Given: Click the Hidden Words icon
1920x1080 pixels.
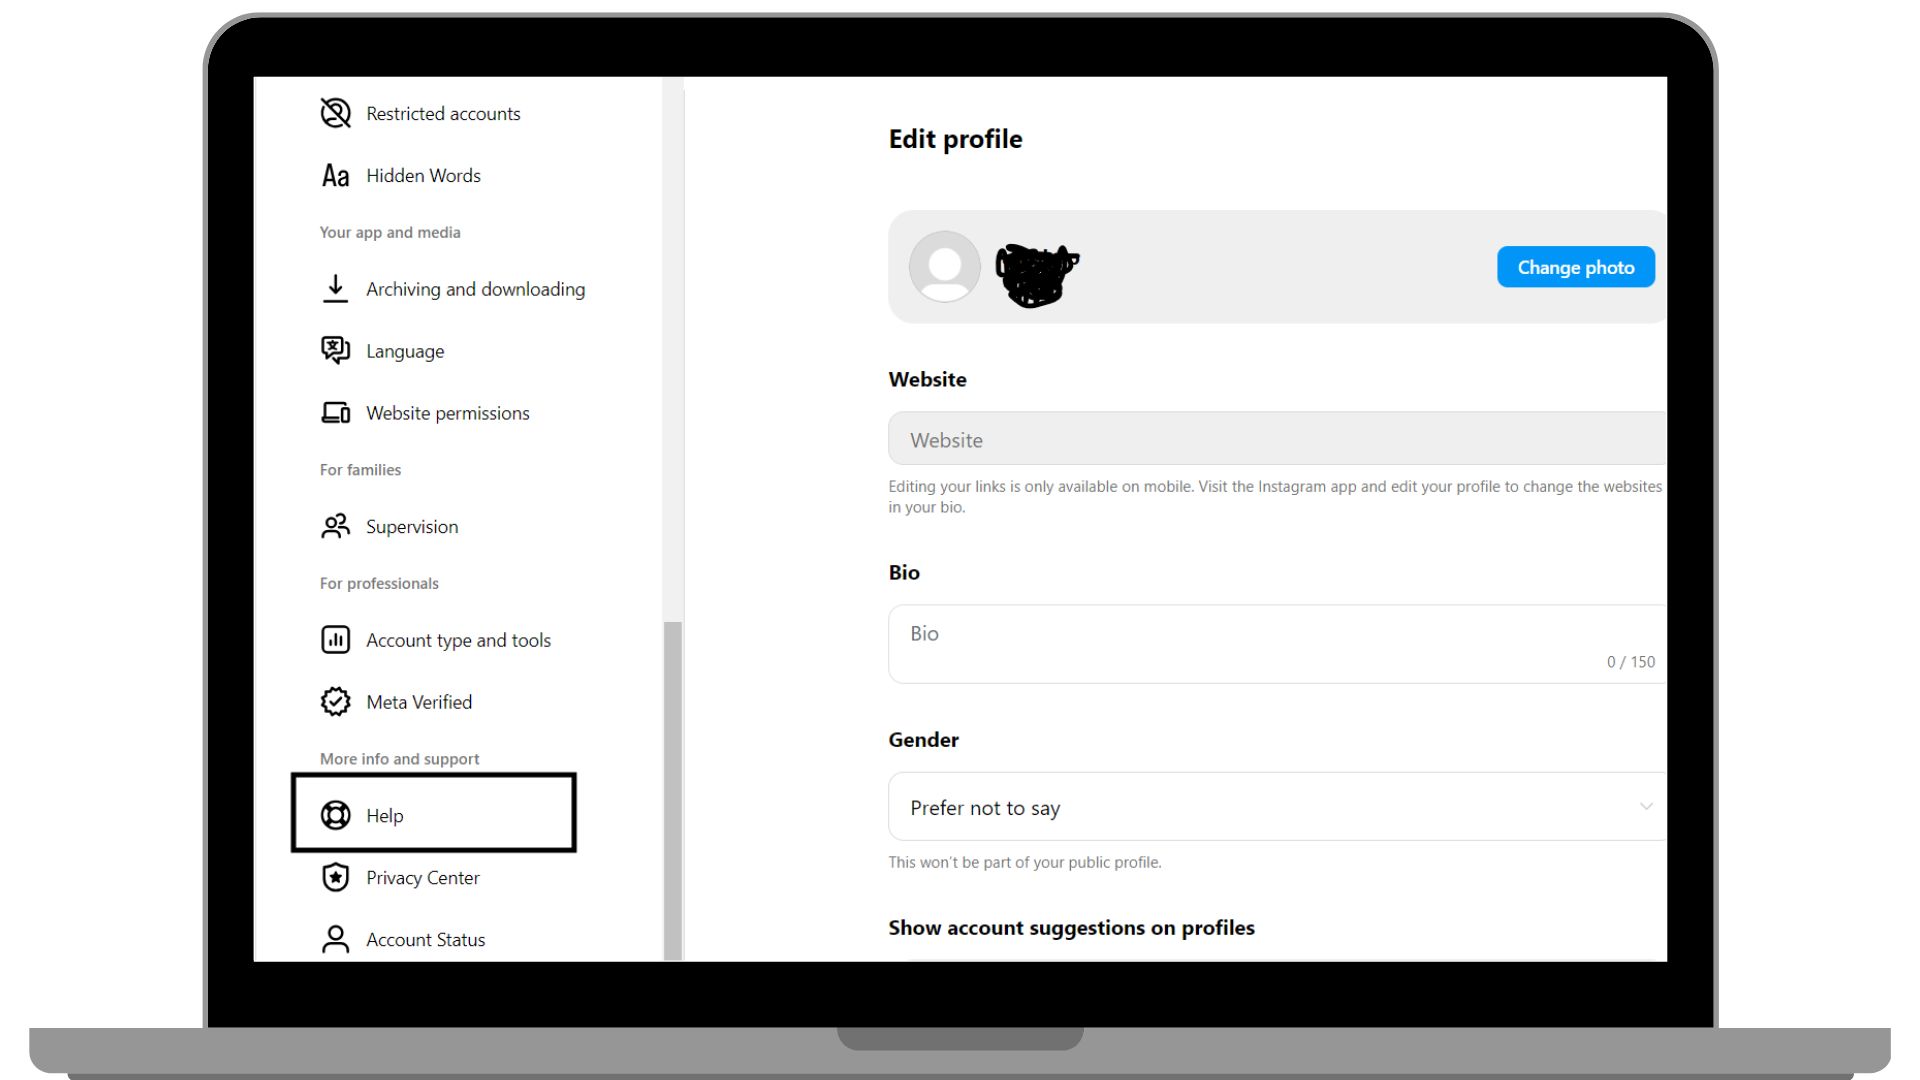Looking at the screenshot, I should point(335,174).
